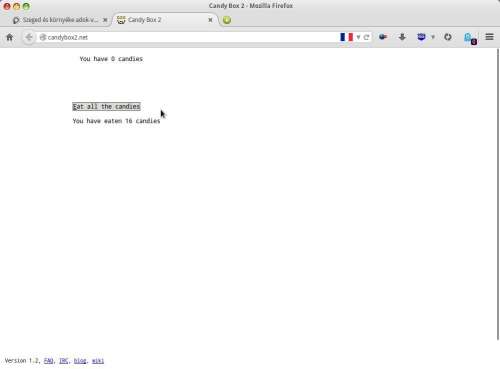Open the dropdown arrow next to the flag
500x369 pixels.
coord(358,37)
